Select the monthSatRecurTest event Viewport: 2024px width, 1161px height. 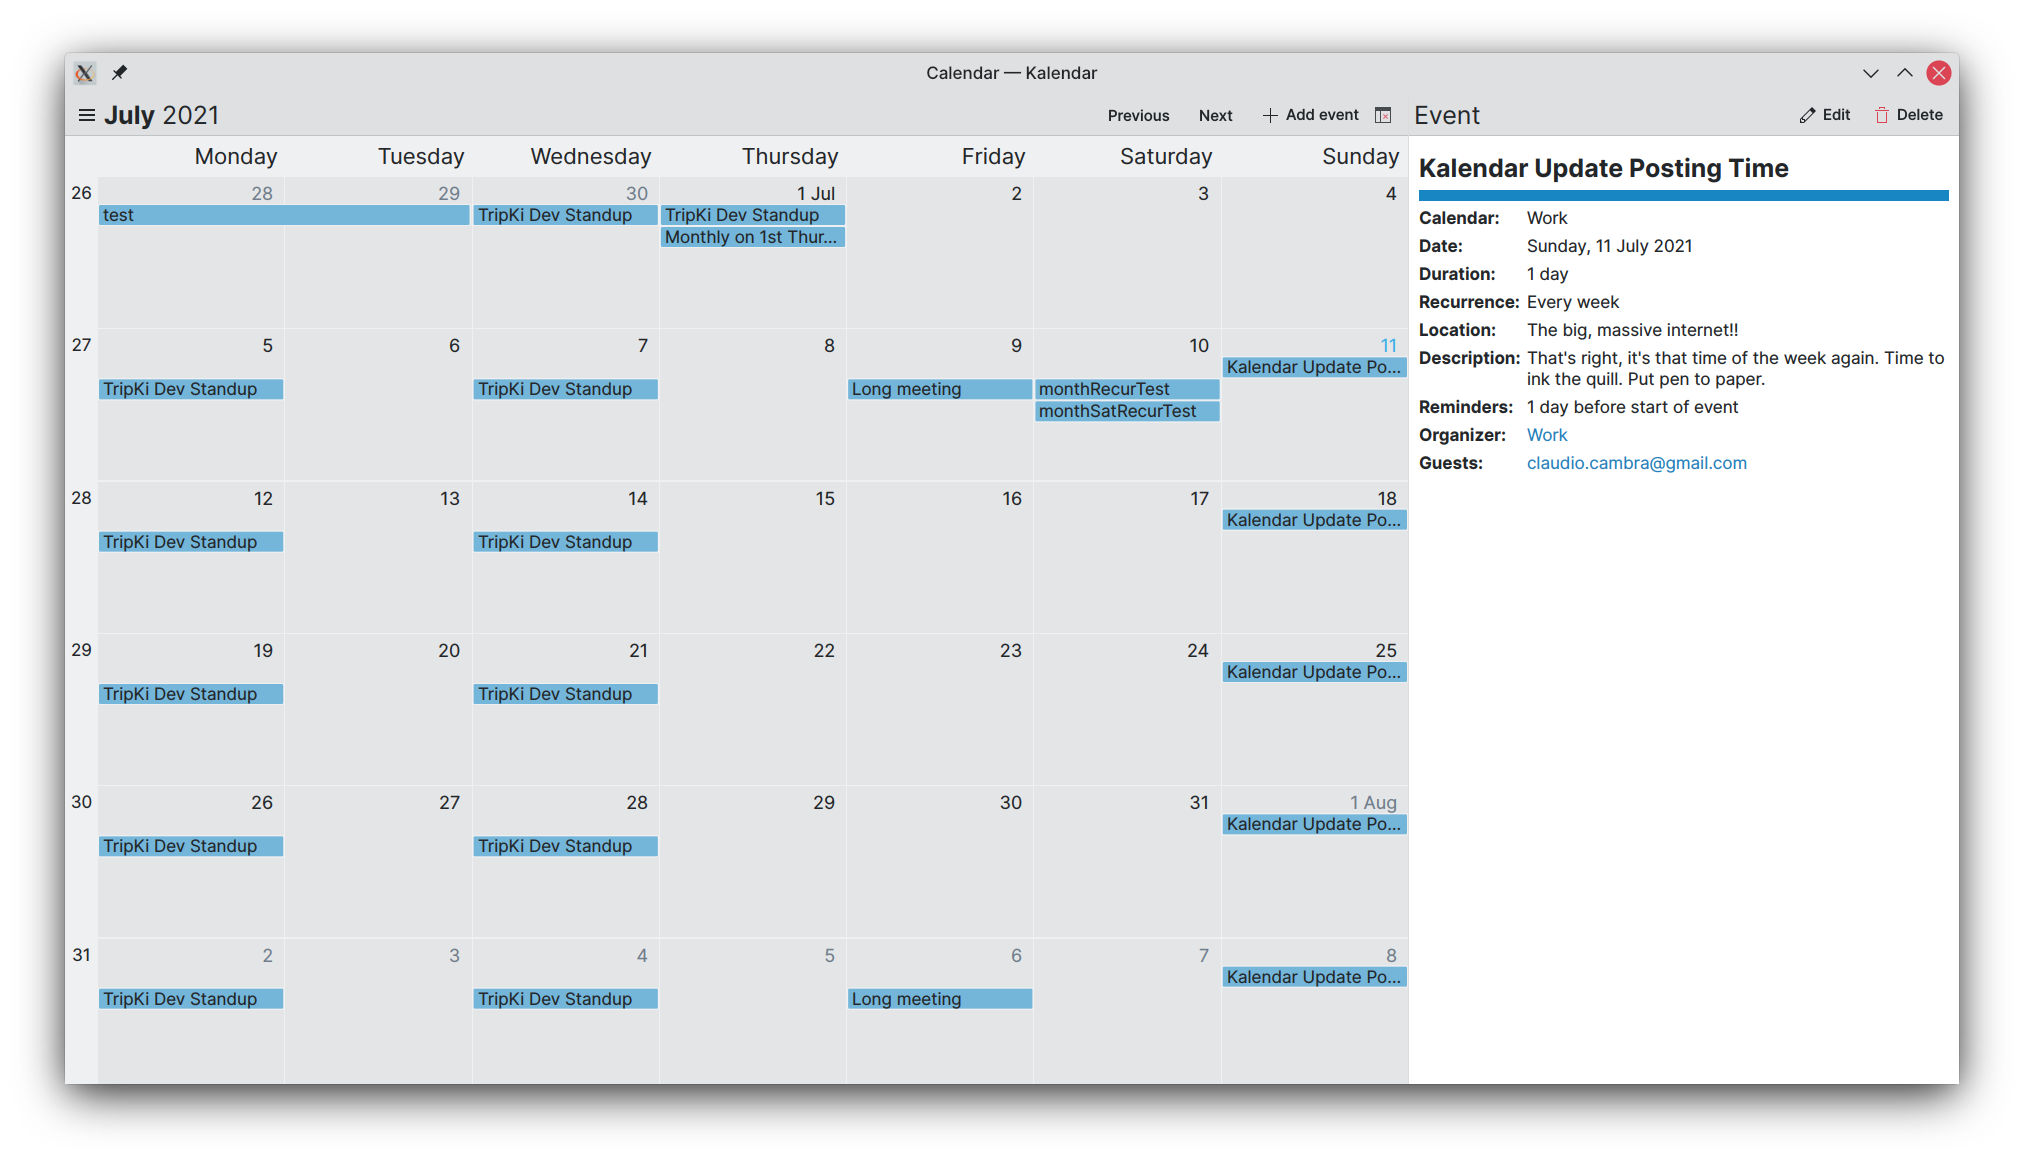(1127, 411)
